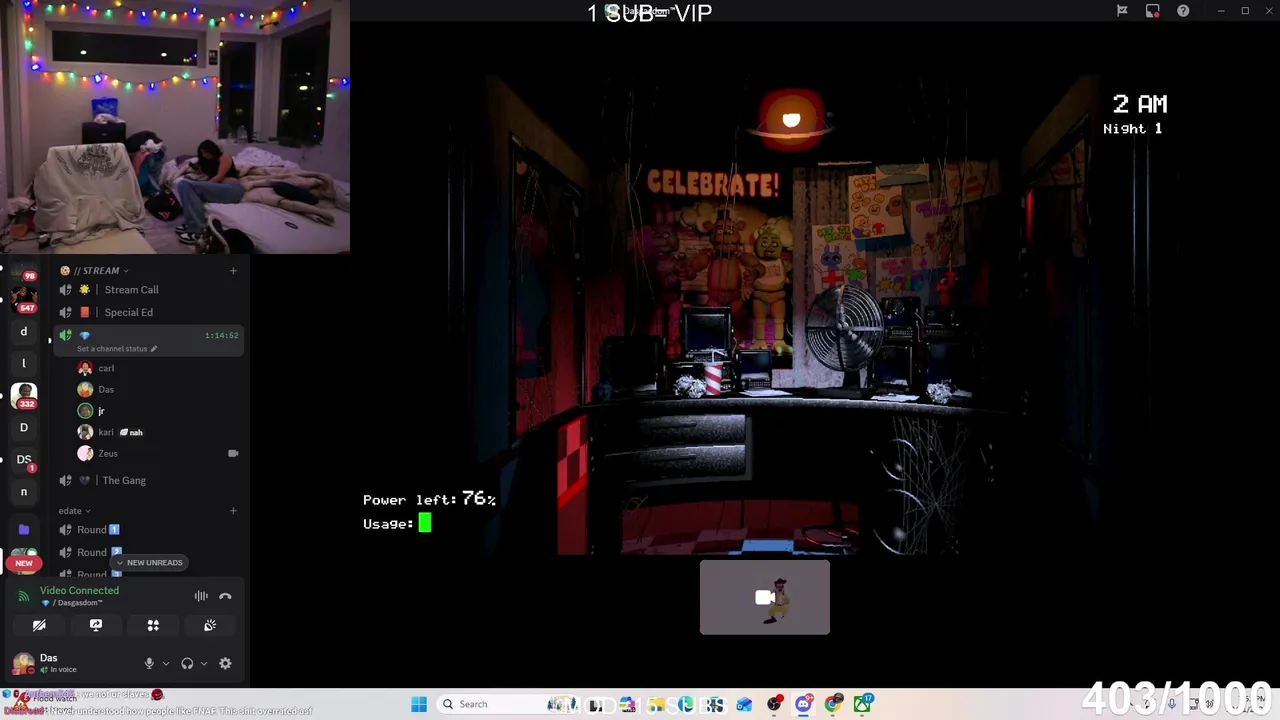Add a channel to STREAM category

click(233, 270)
